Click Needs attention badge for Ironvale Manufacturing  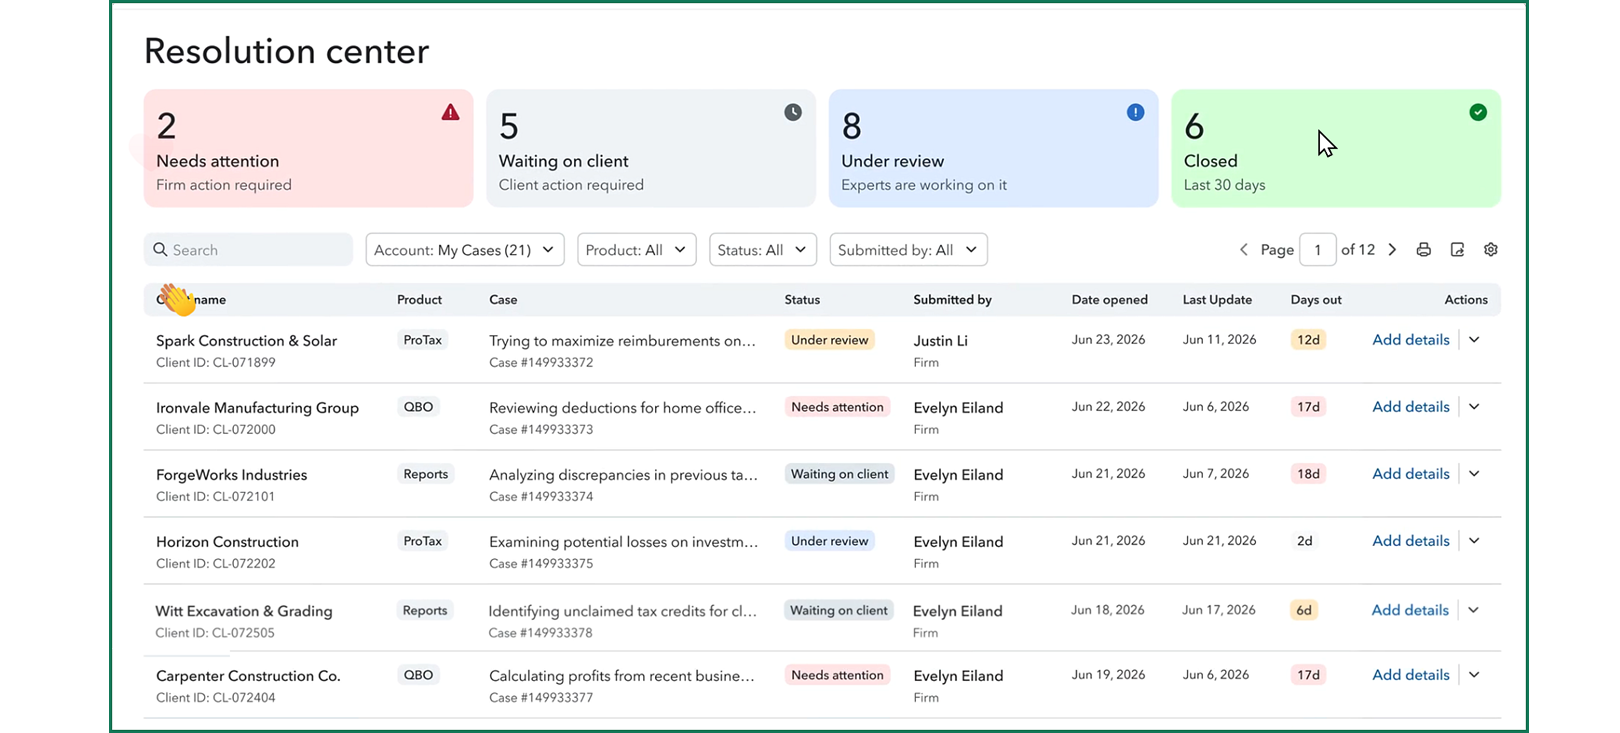click(837, 407)
